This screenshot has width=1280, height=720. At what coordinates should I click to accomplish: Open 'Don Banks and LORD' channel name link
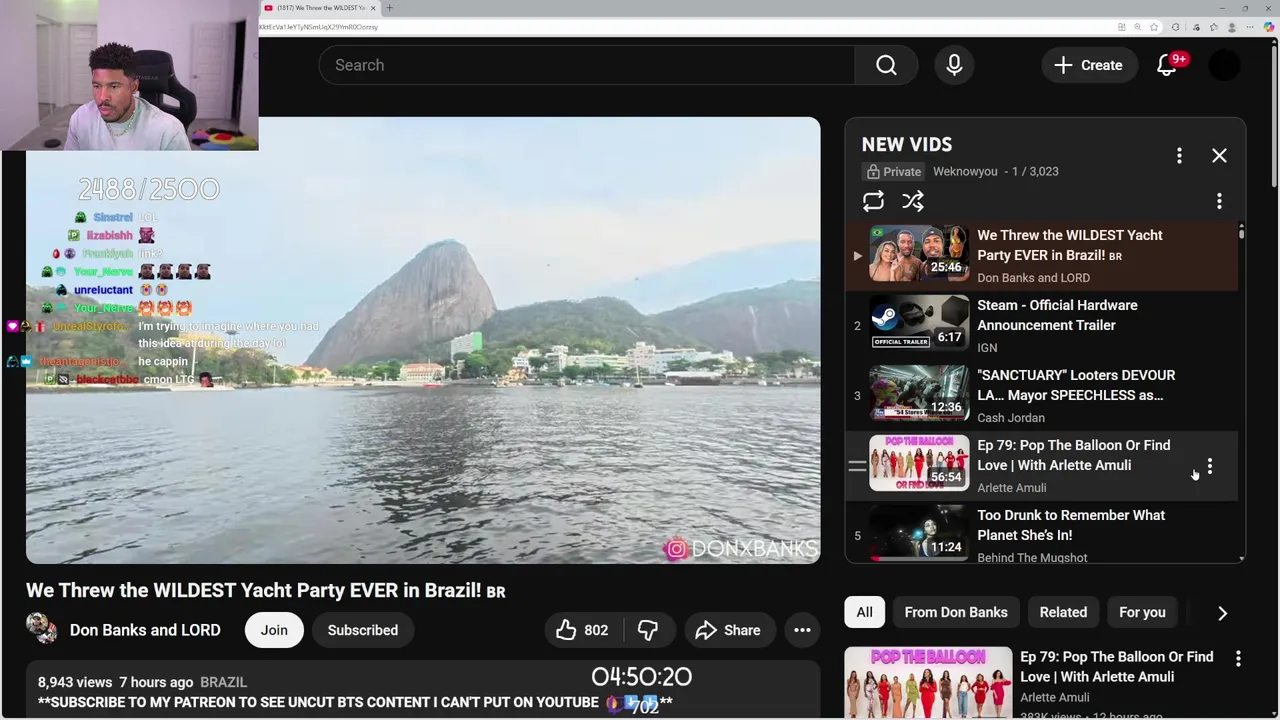(x=145, y=630)
